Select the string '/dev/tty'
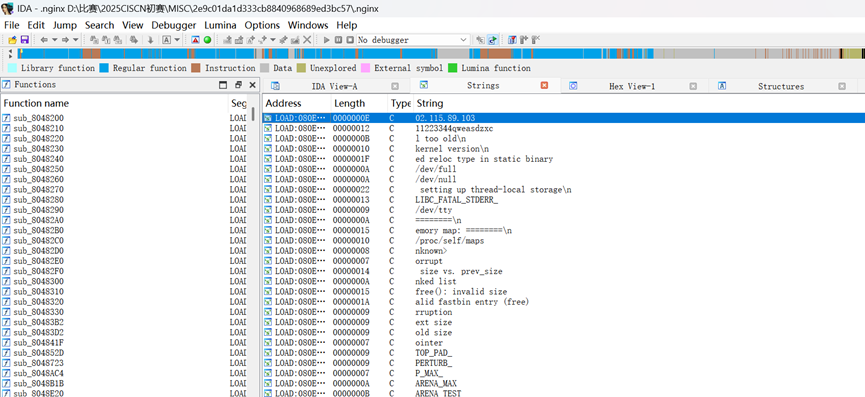Screen dimensions: 865x397 pos(434,210)
